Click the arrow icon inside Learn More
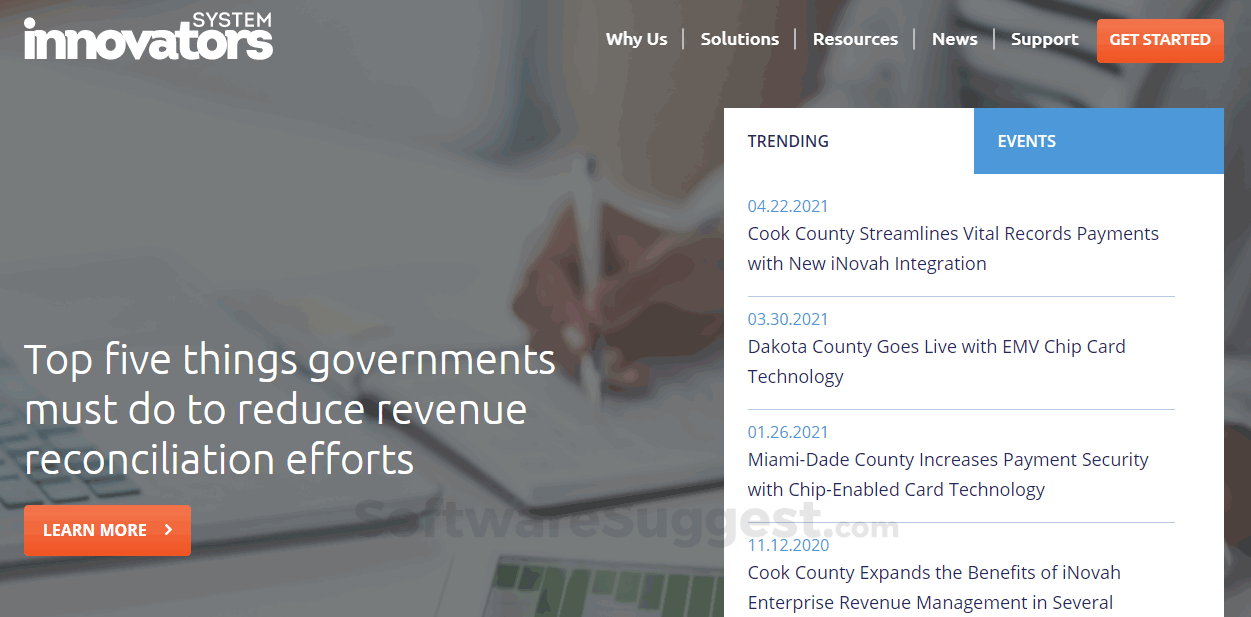The width and height of the screenshot is (1251, 617). click(168, 530)
